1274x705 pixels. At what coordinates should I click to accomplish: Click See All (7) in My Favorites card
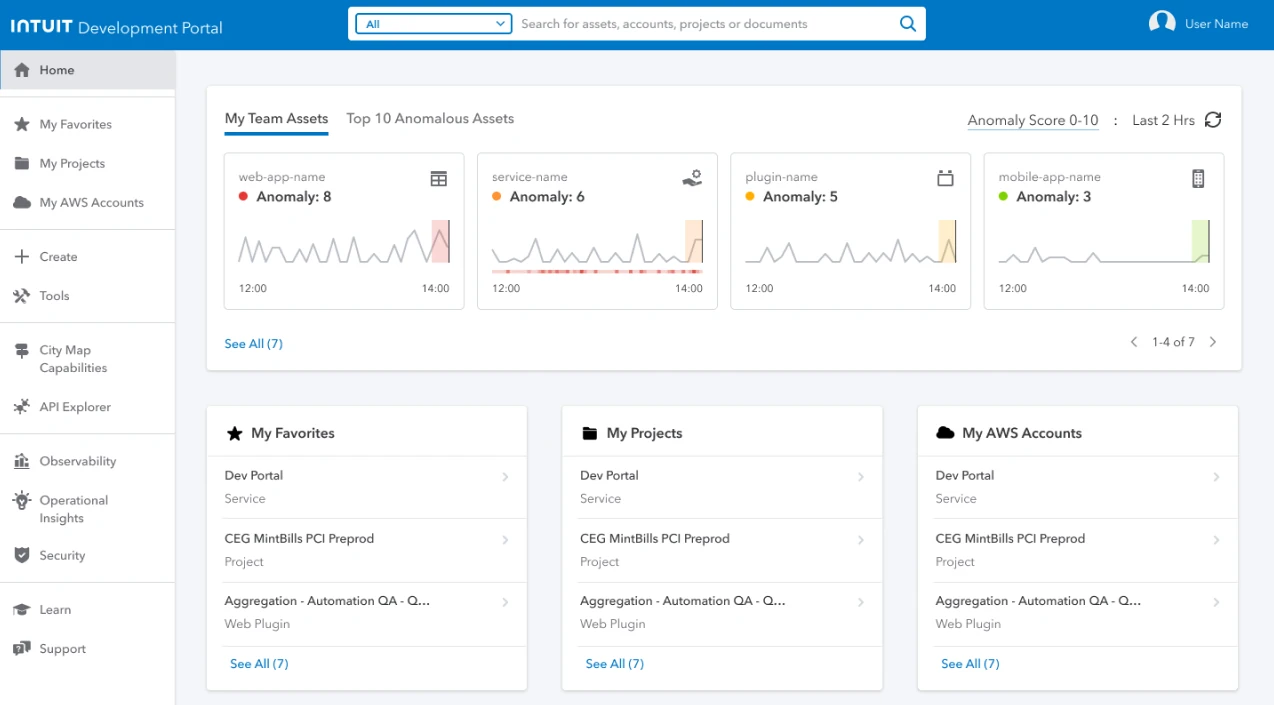click(x=259, y=664)
